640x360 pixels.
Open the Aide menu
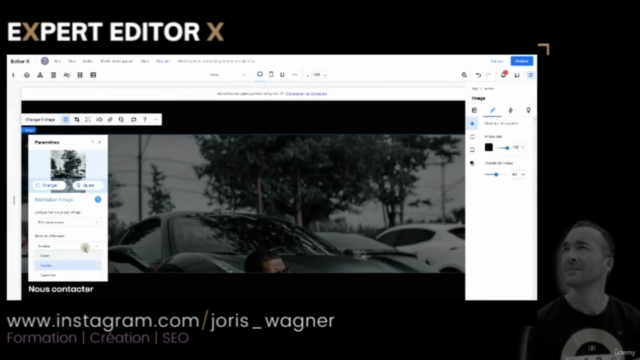pos(145,61)
